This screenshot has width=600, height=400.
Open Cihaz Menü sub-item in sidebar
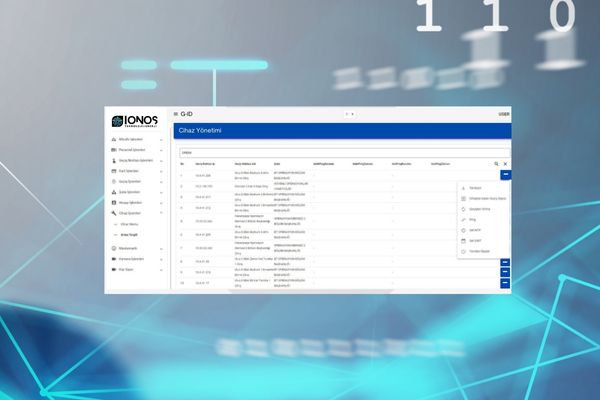(128, 224)
